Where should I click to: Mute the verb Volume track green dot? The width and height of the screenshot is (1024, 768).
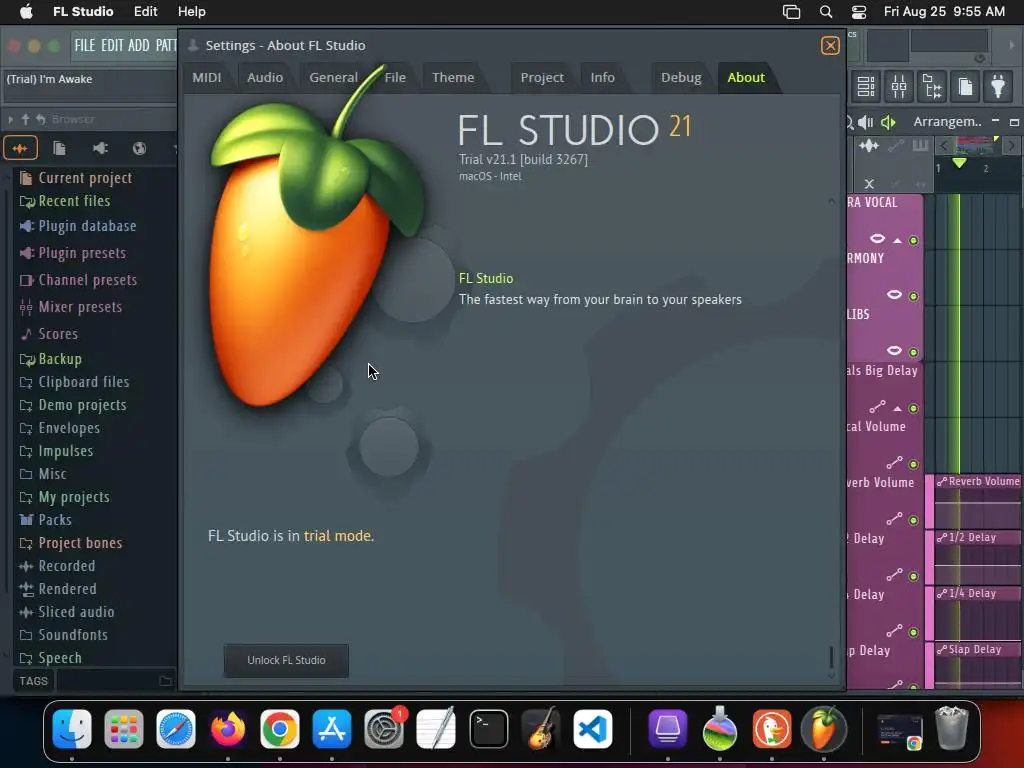(914, 521)
